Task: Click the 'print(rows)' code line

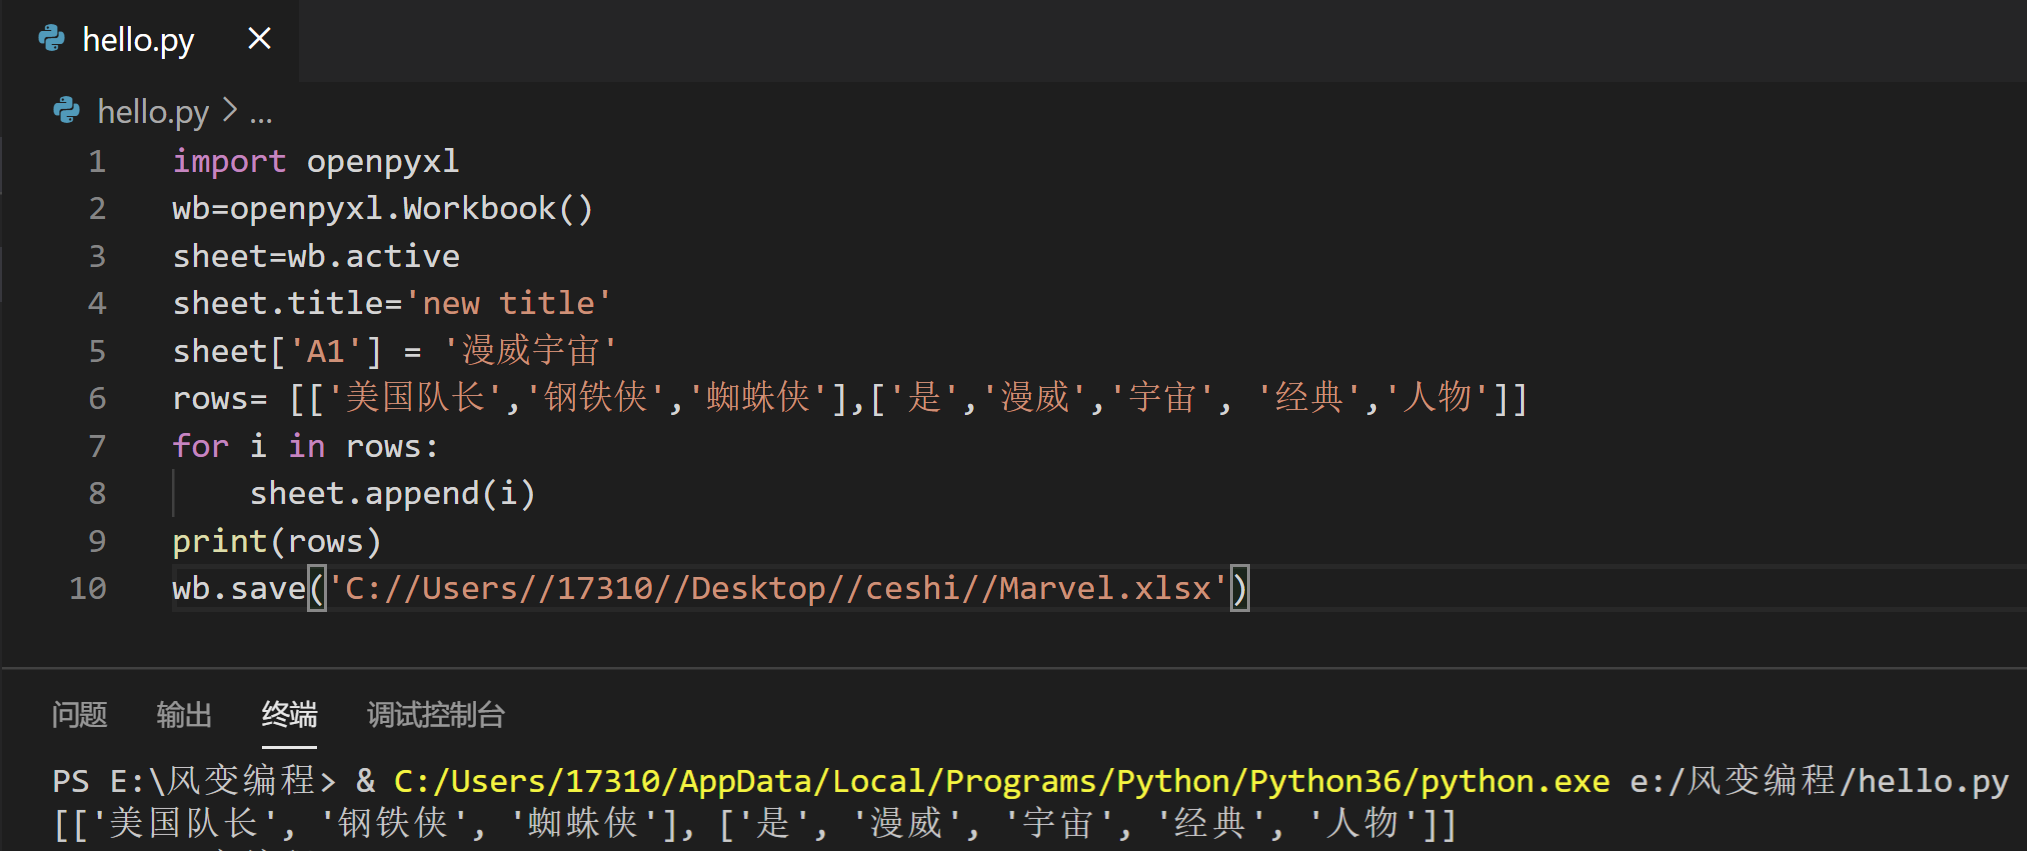Action: (277, 541)
